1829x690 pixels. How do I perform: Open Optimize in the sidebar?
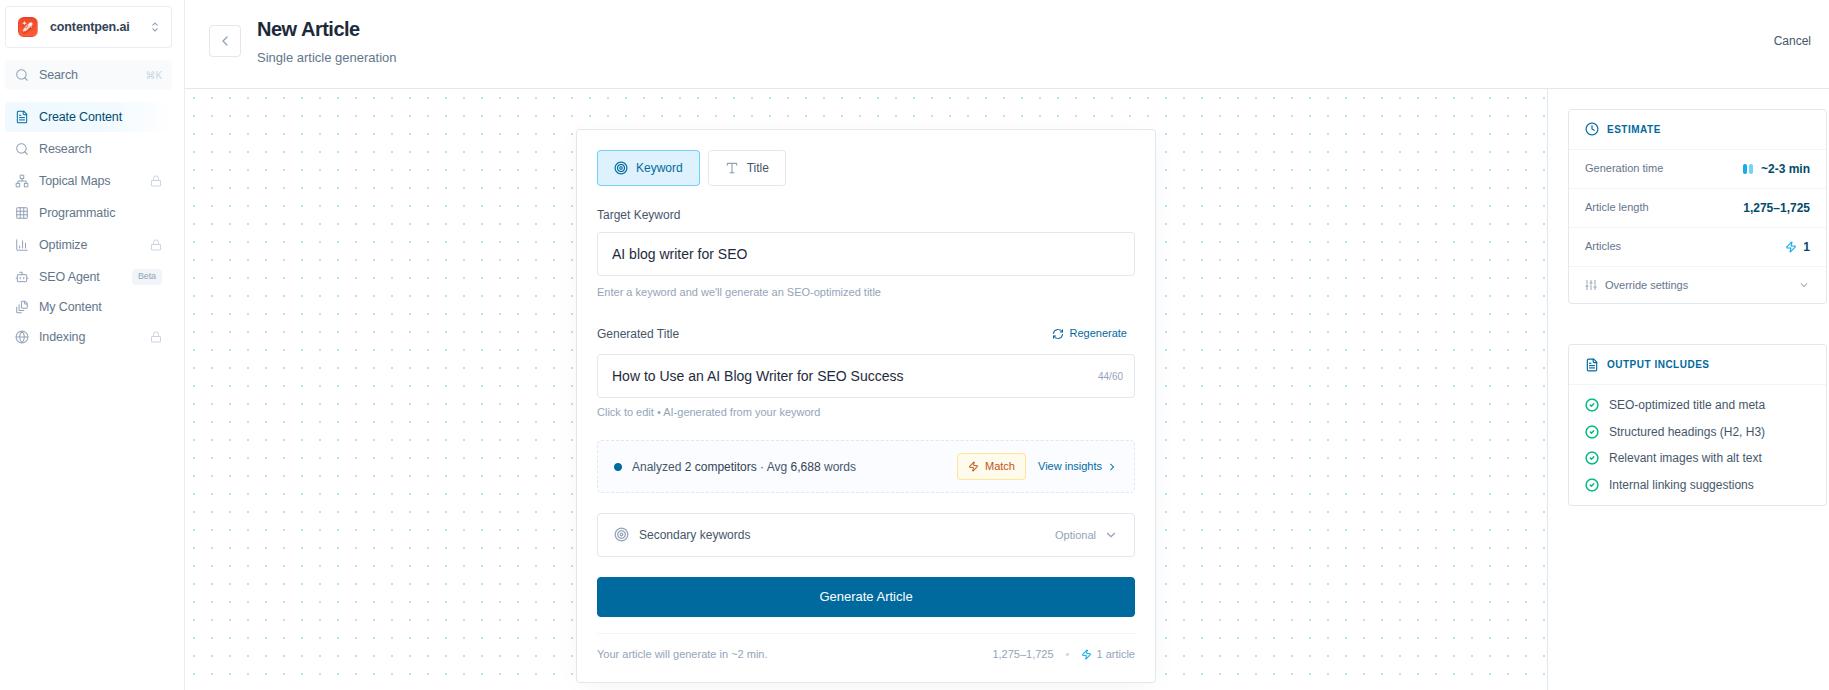88,245
